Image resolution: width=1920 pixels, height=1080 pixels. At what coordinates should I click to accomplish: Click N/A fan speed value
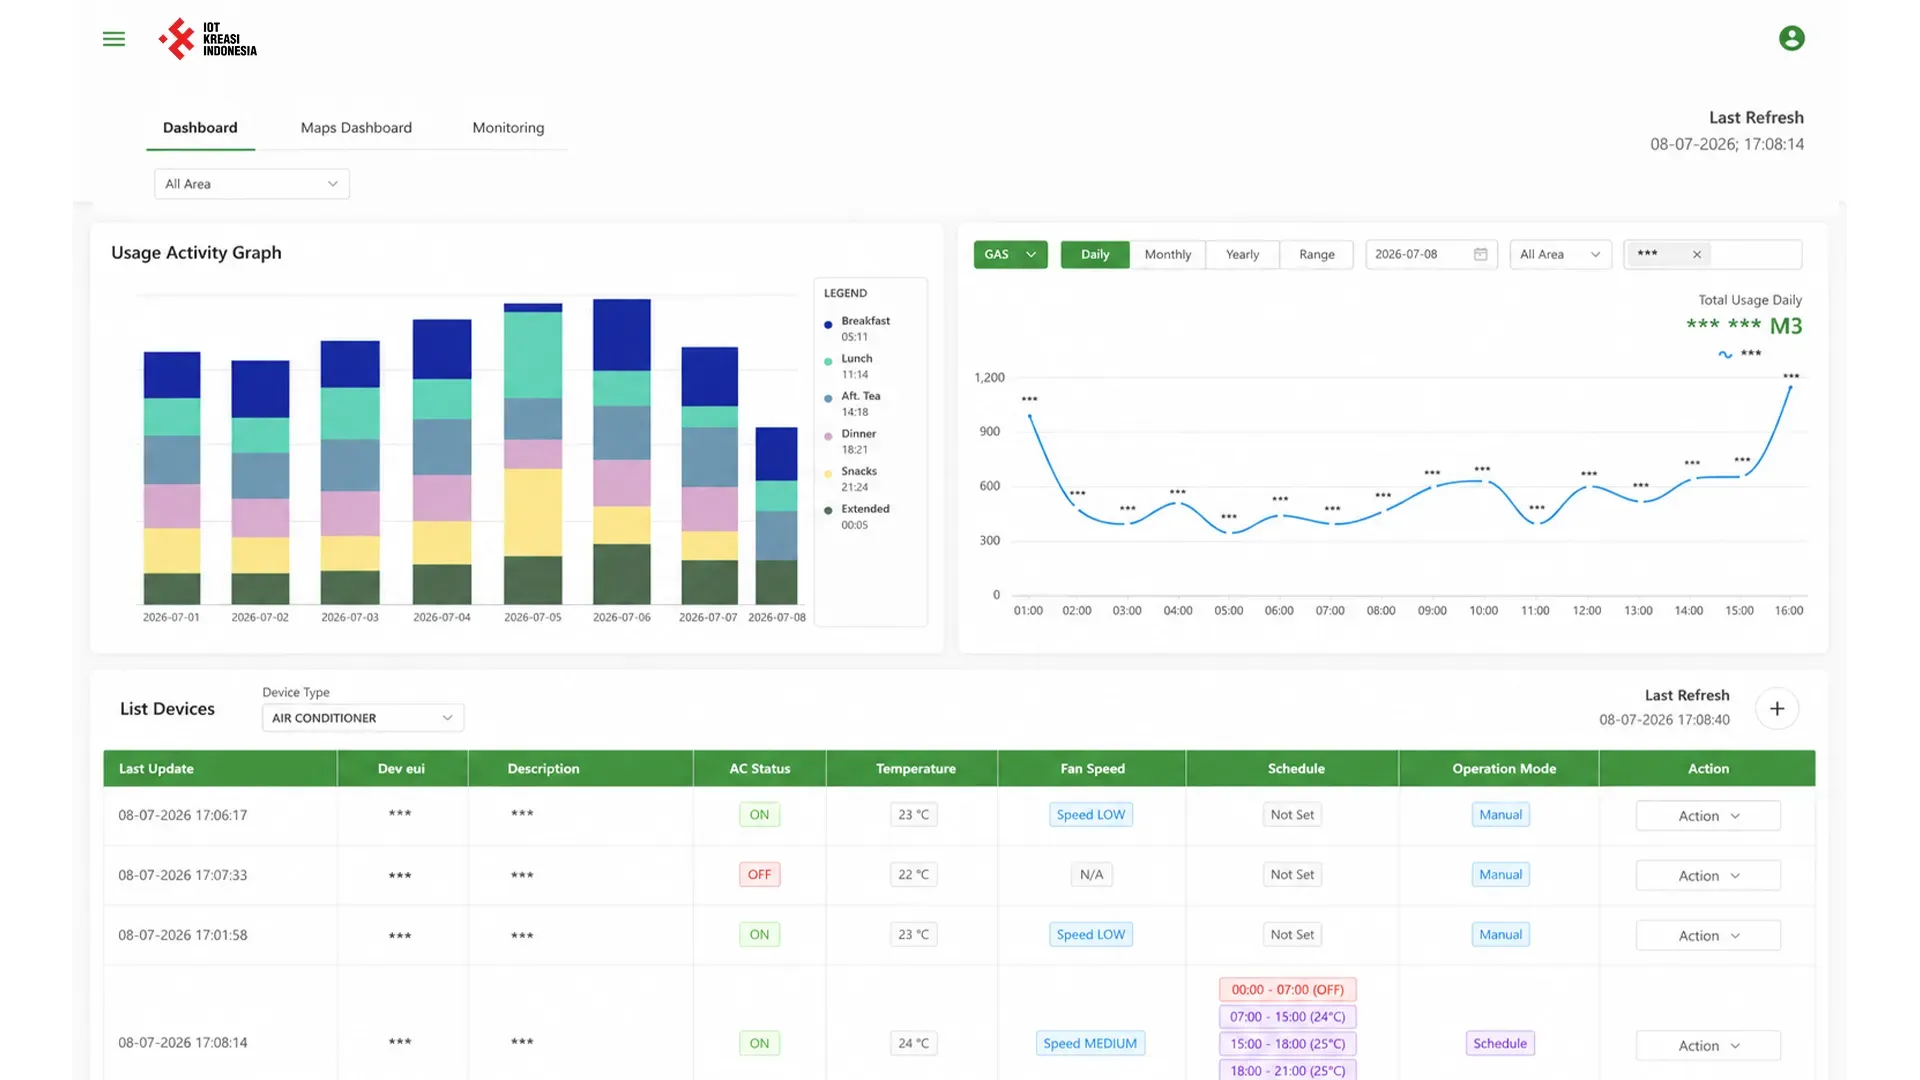tap(1091, 875)
